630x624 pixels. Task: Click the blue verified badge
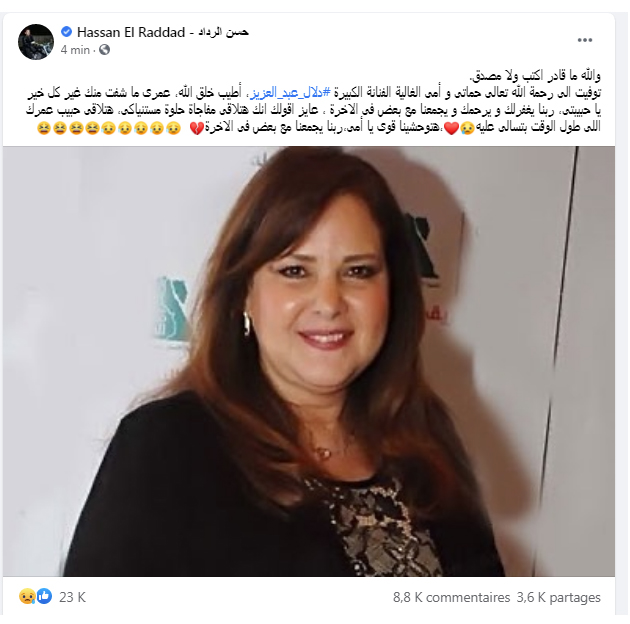(66, 31)
